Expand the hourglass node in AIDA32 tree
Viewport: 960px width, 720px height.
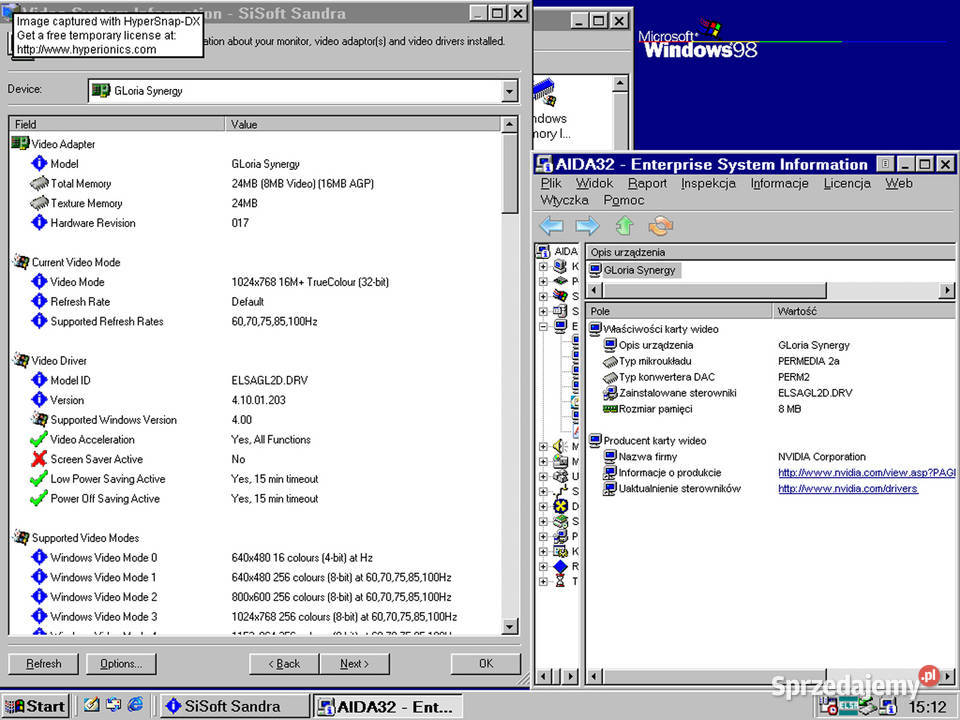click(543, 582)
